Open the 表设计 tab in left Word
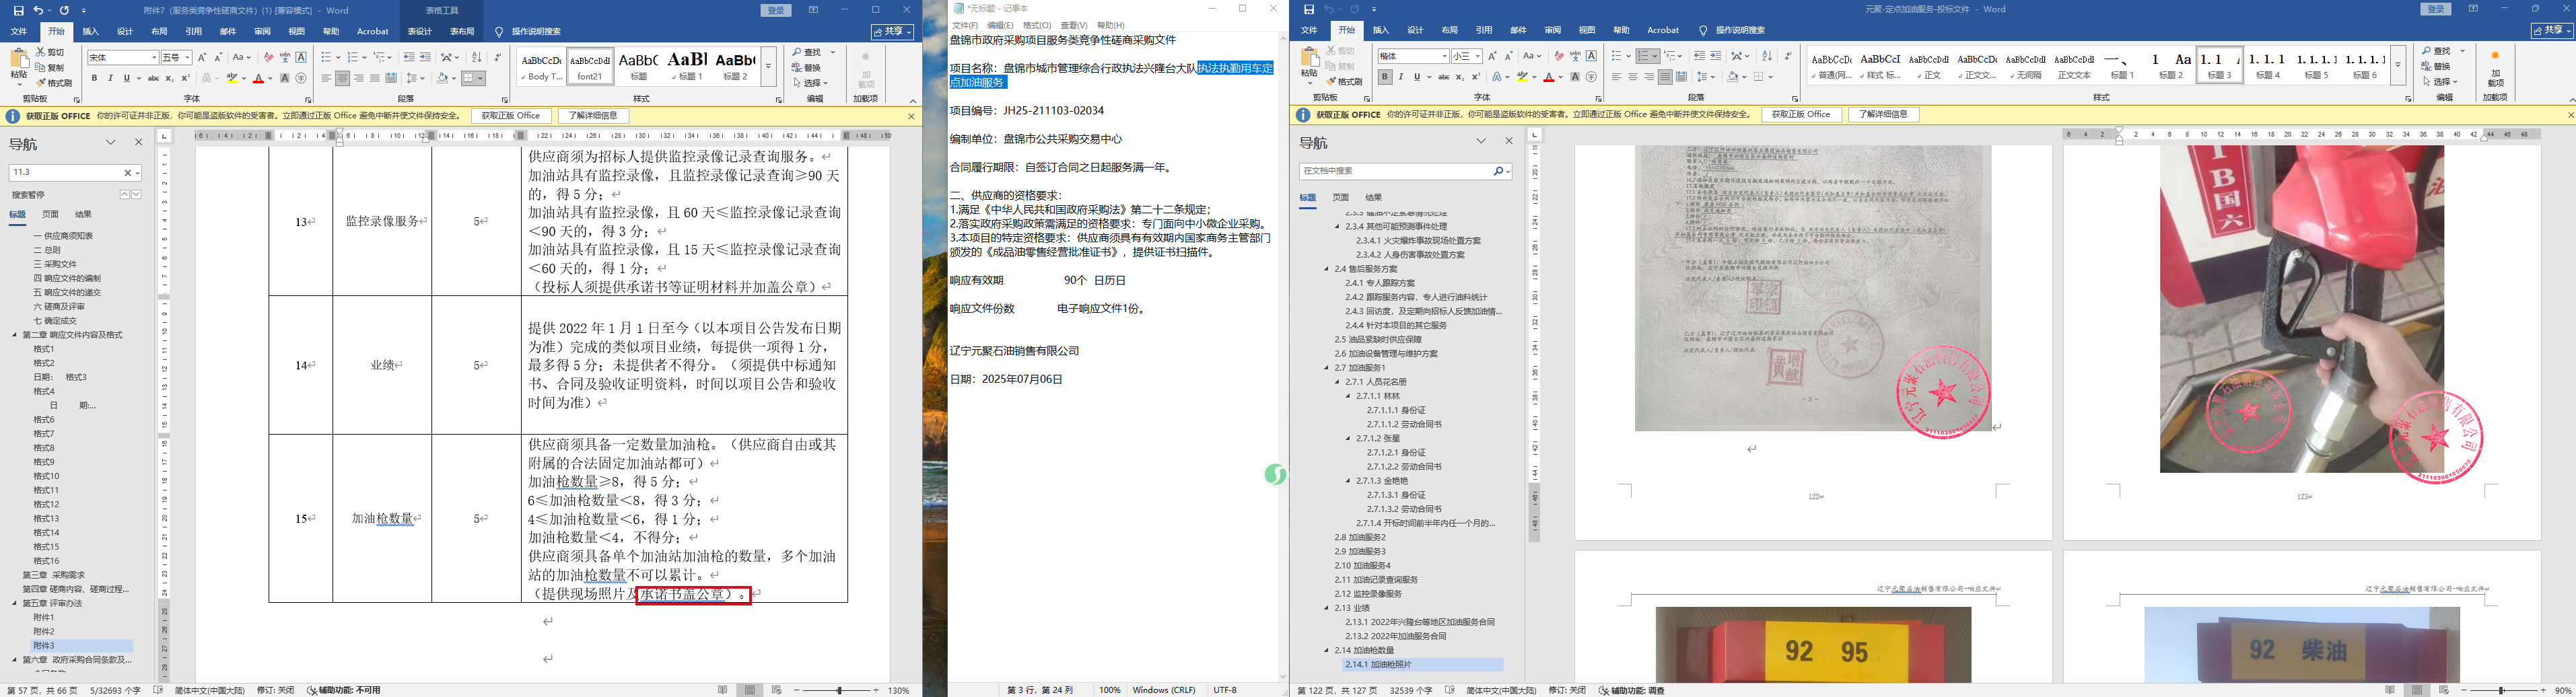Image resolution: width=2576 pixels, height=697 pixels. 420,32
